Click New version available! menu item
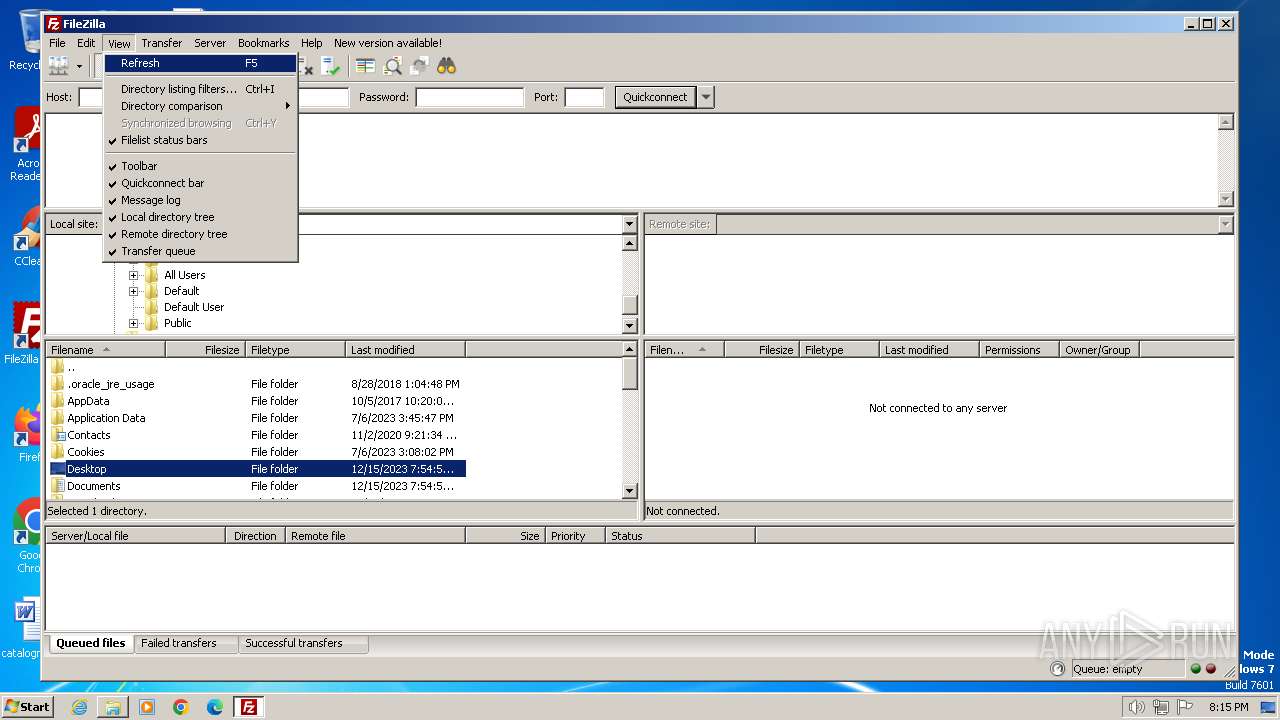 [x=388, y=43]
